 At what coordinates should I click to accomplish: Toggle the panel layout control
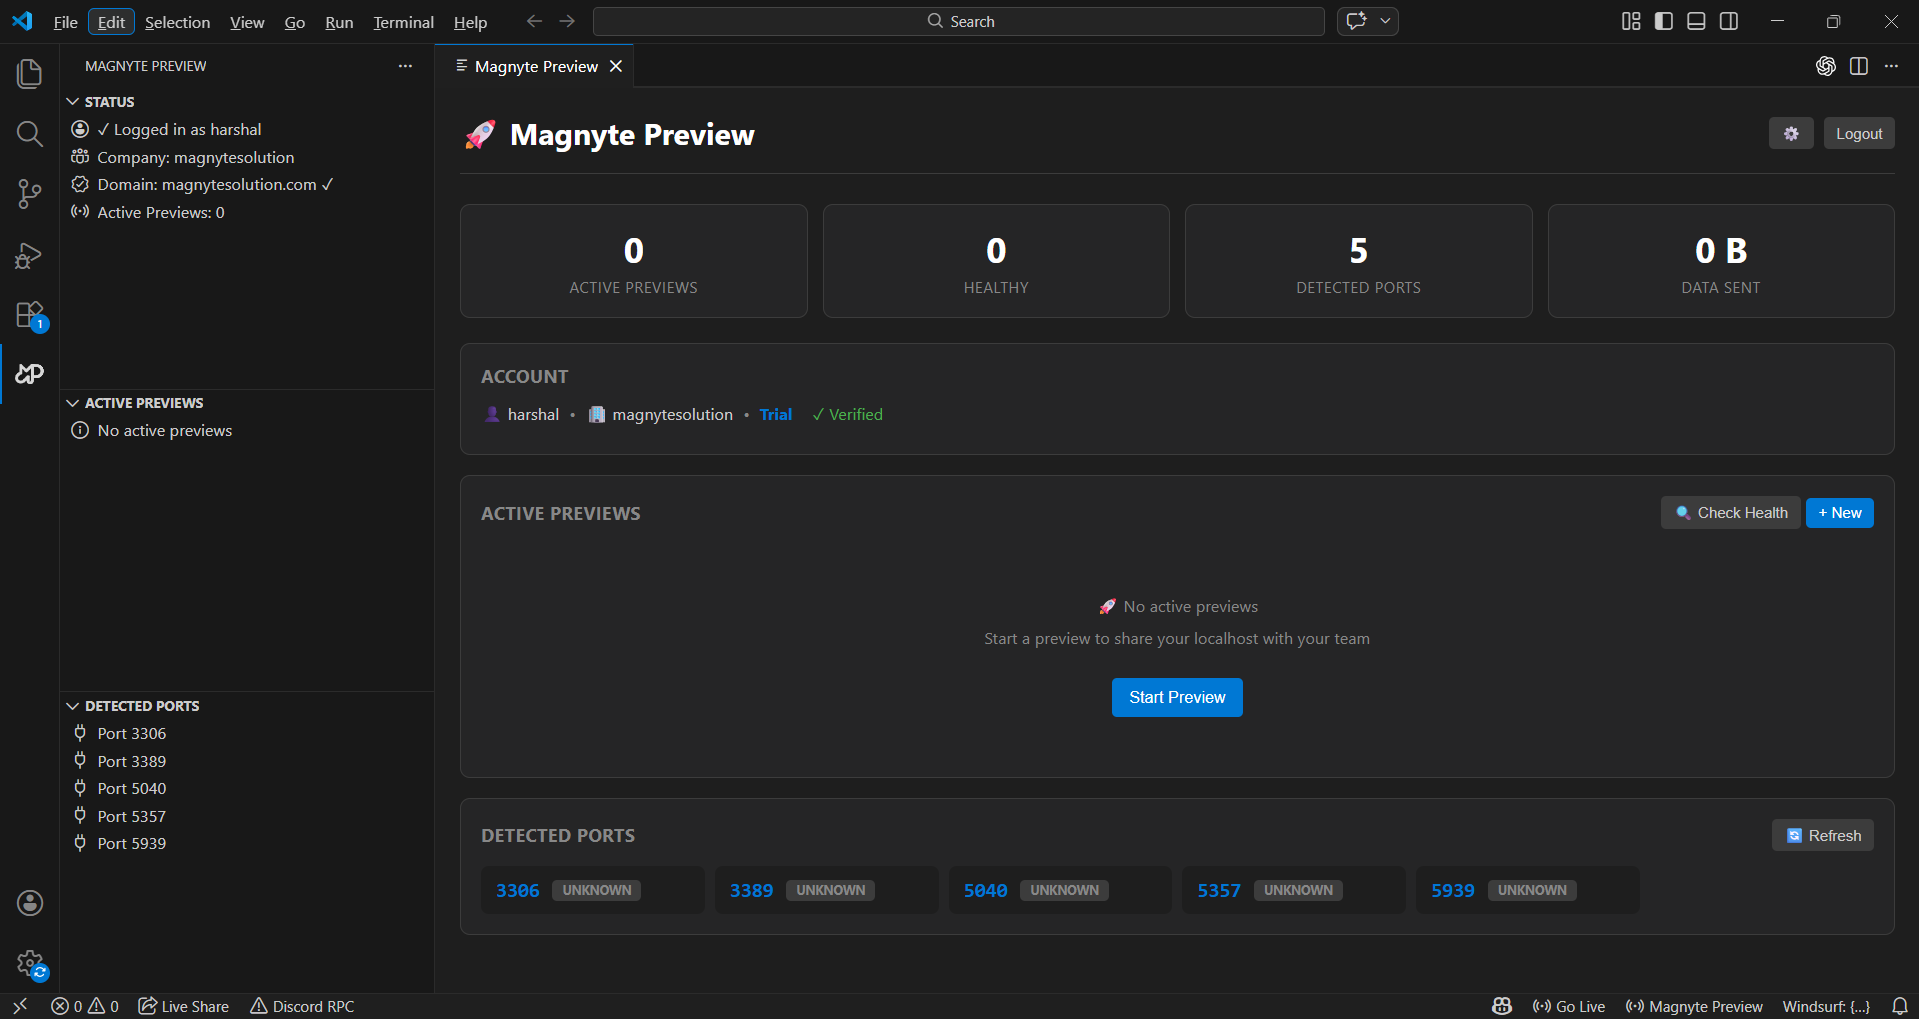1695,21
